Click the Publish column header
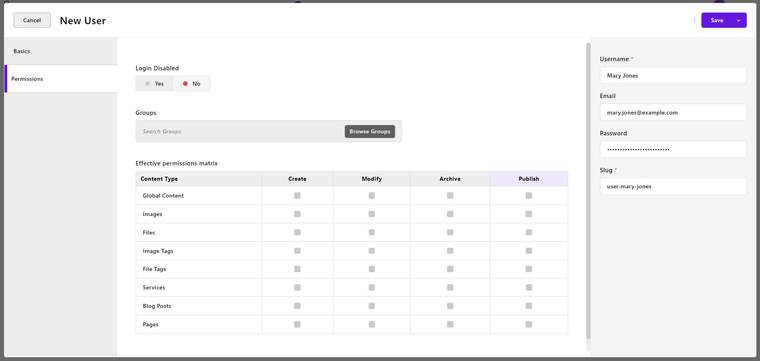The height and width of the screenshot is (361, 760). [529, 179]
